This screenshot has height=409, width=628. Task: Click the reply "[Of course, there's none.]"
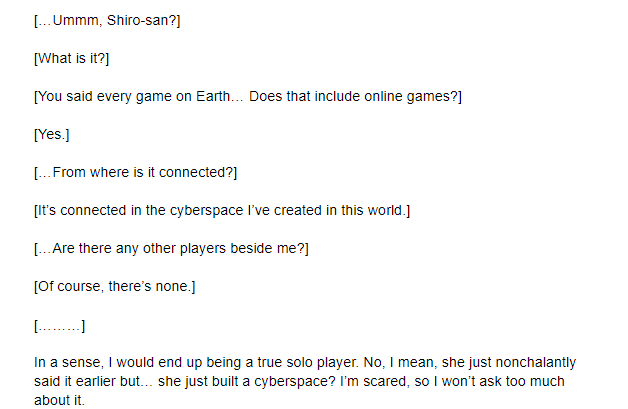tap(115, 287)
